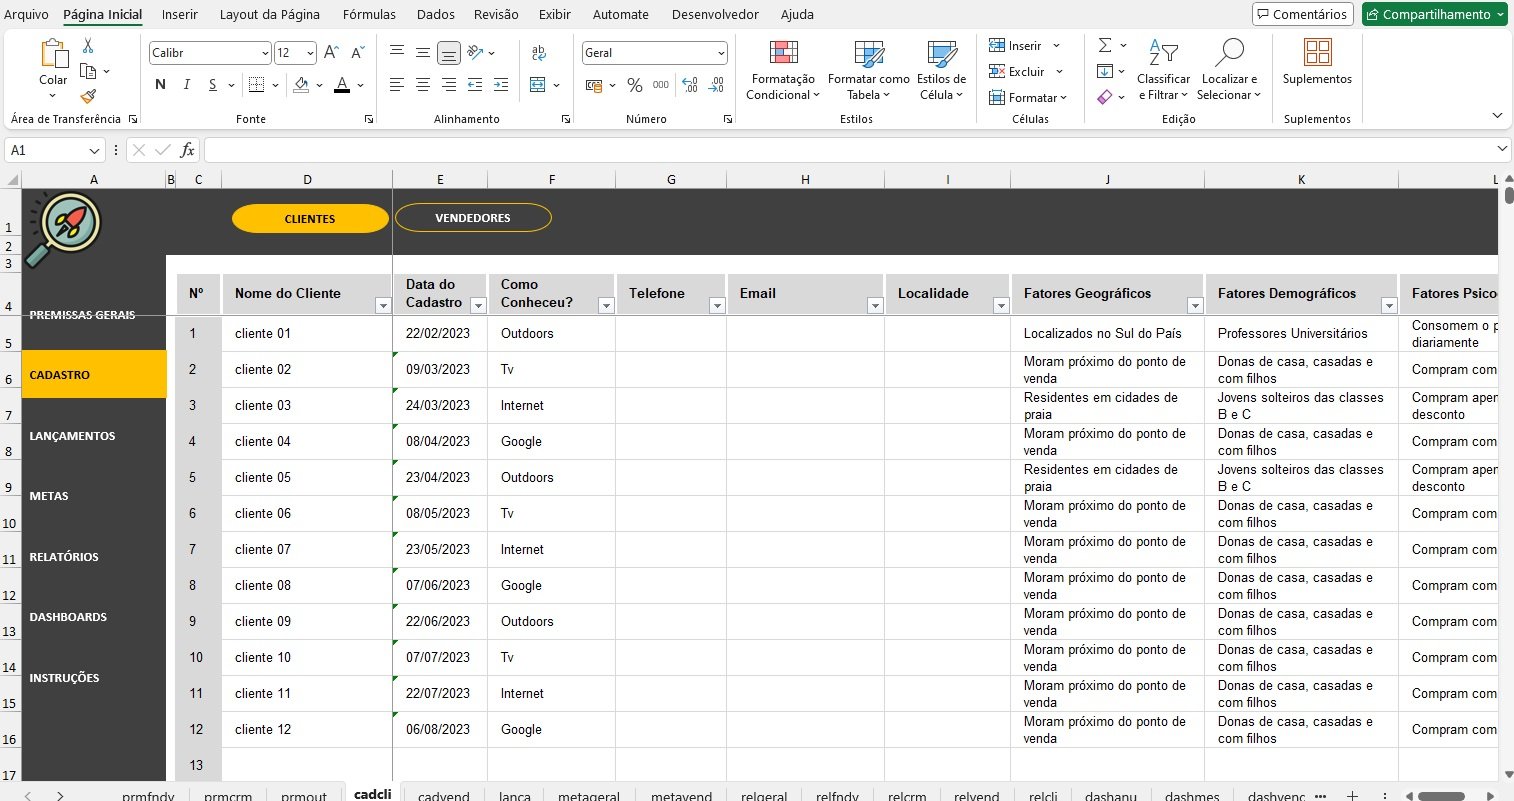Switch to the cadvend sheet tab

(x=444, y=796)
